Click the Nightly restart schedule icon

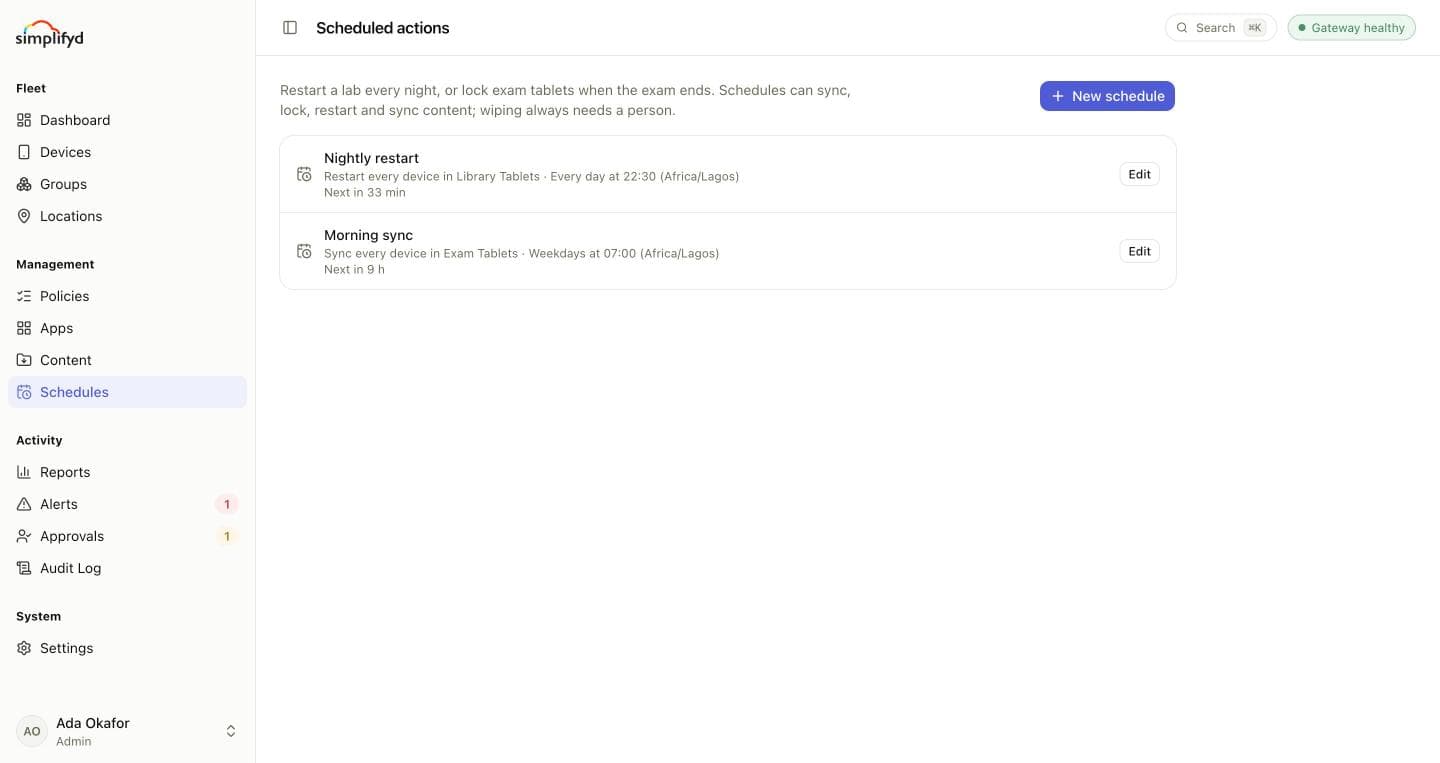point(304,174)
